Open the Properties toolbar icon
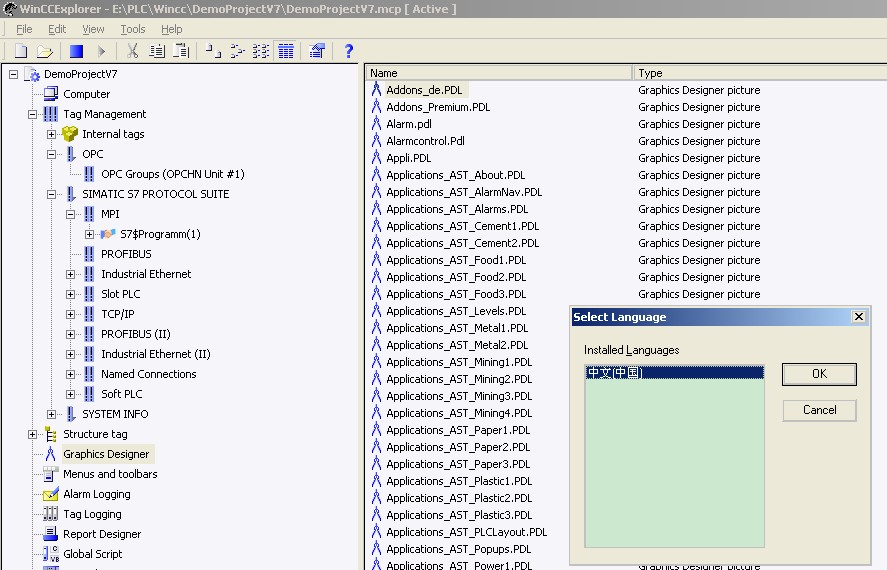 [317, 51]
